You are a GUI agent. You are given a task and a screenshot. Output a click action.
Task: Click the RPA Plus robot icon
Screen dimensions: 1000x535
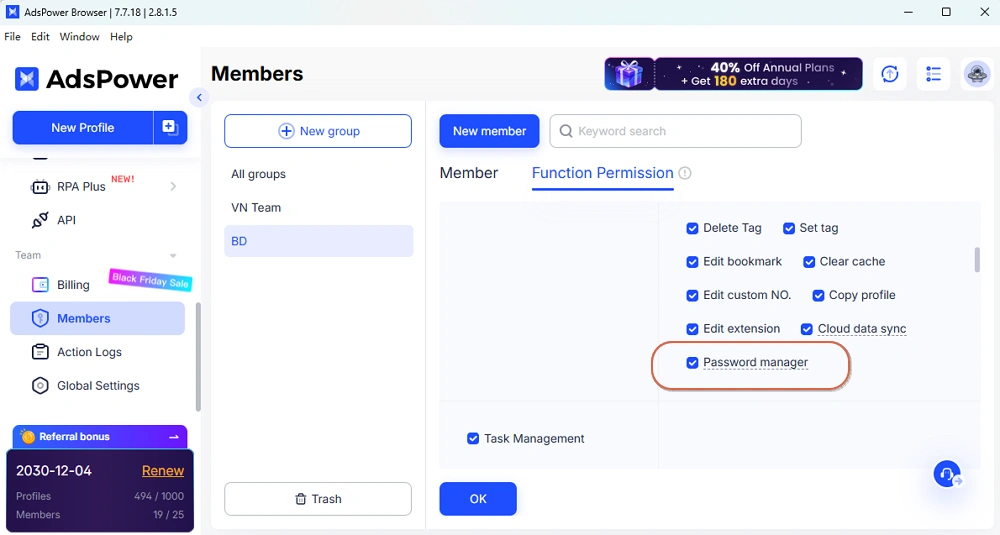click(x=40, y=187)
